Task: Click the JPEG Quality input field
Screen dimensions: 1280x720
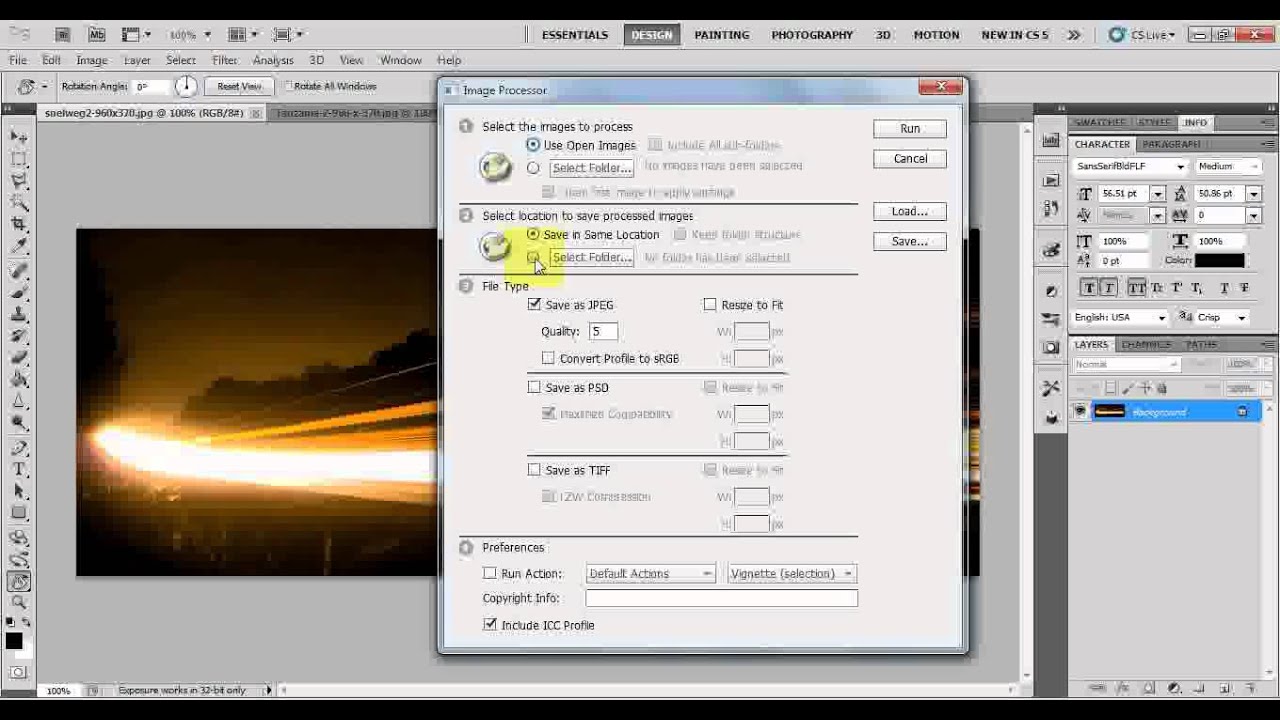Action: 603,331
